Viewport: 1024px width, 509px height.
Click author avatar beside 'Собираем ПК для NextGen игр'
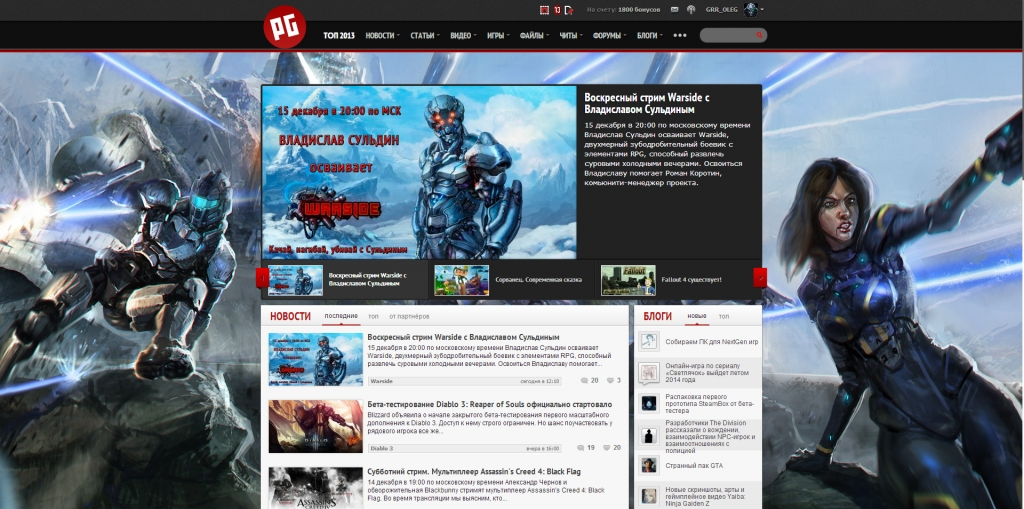pos(648,341)
